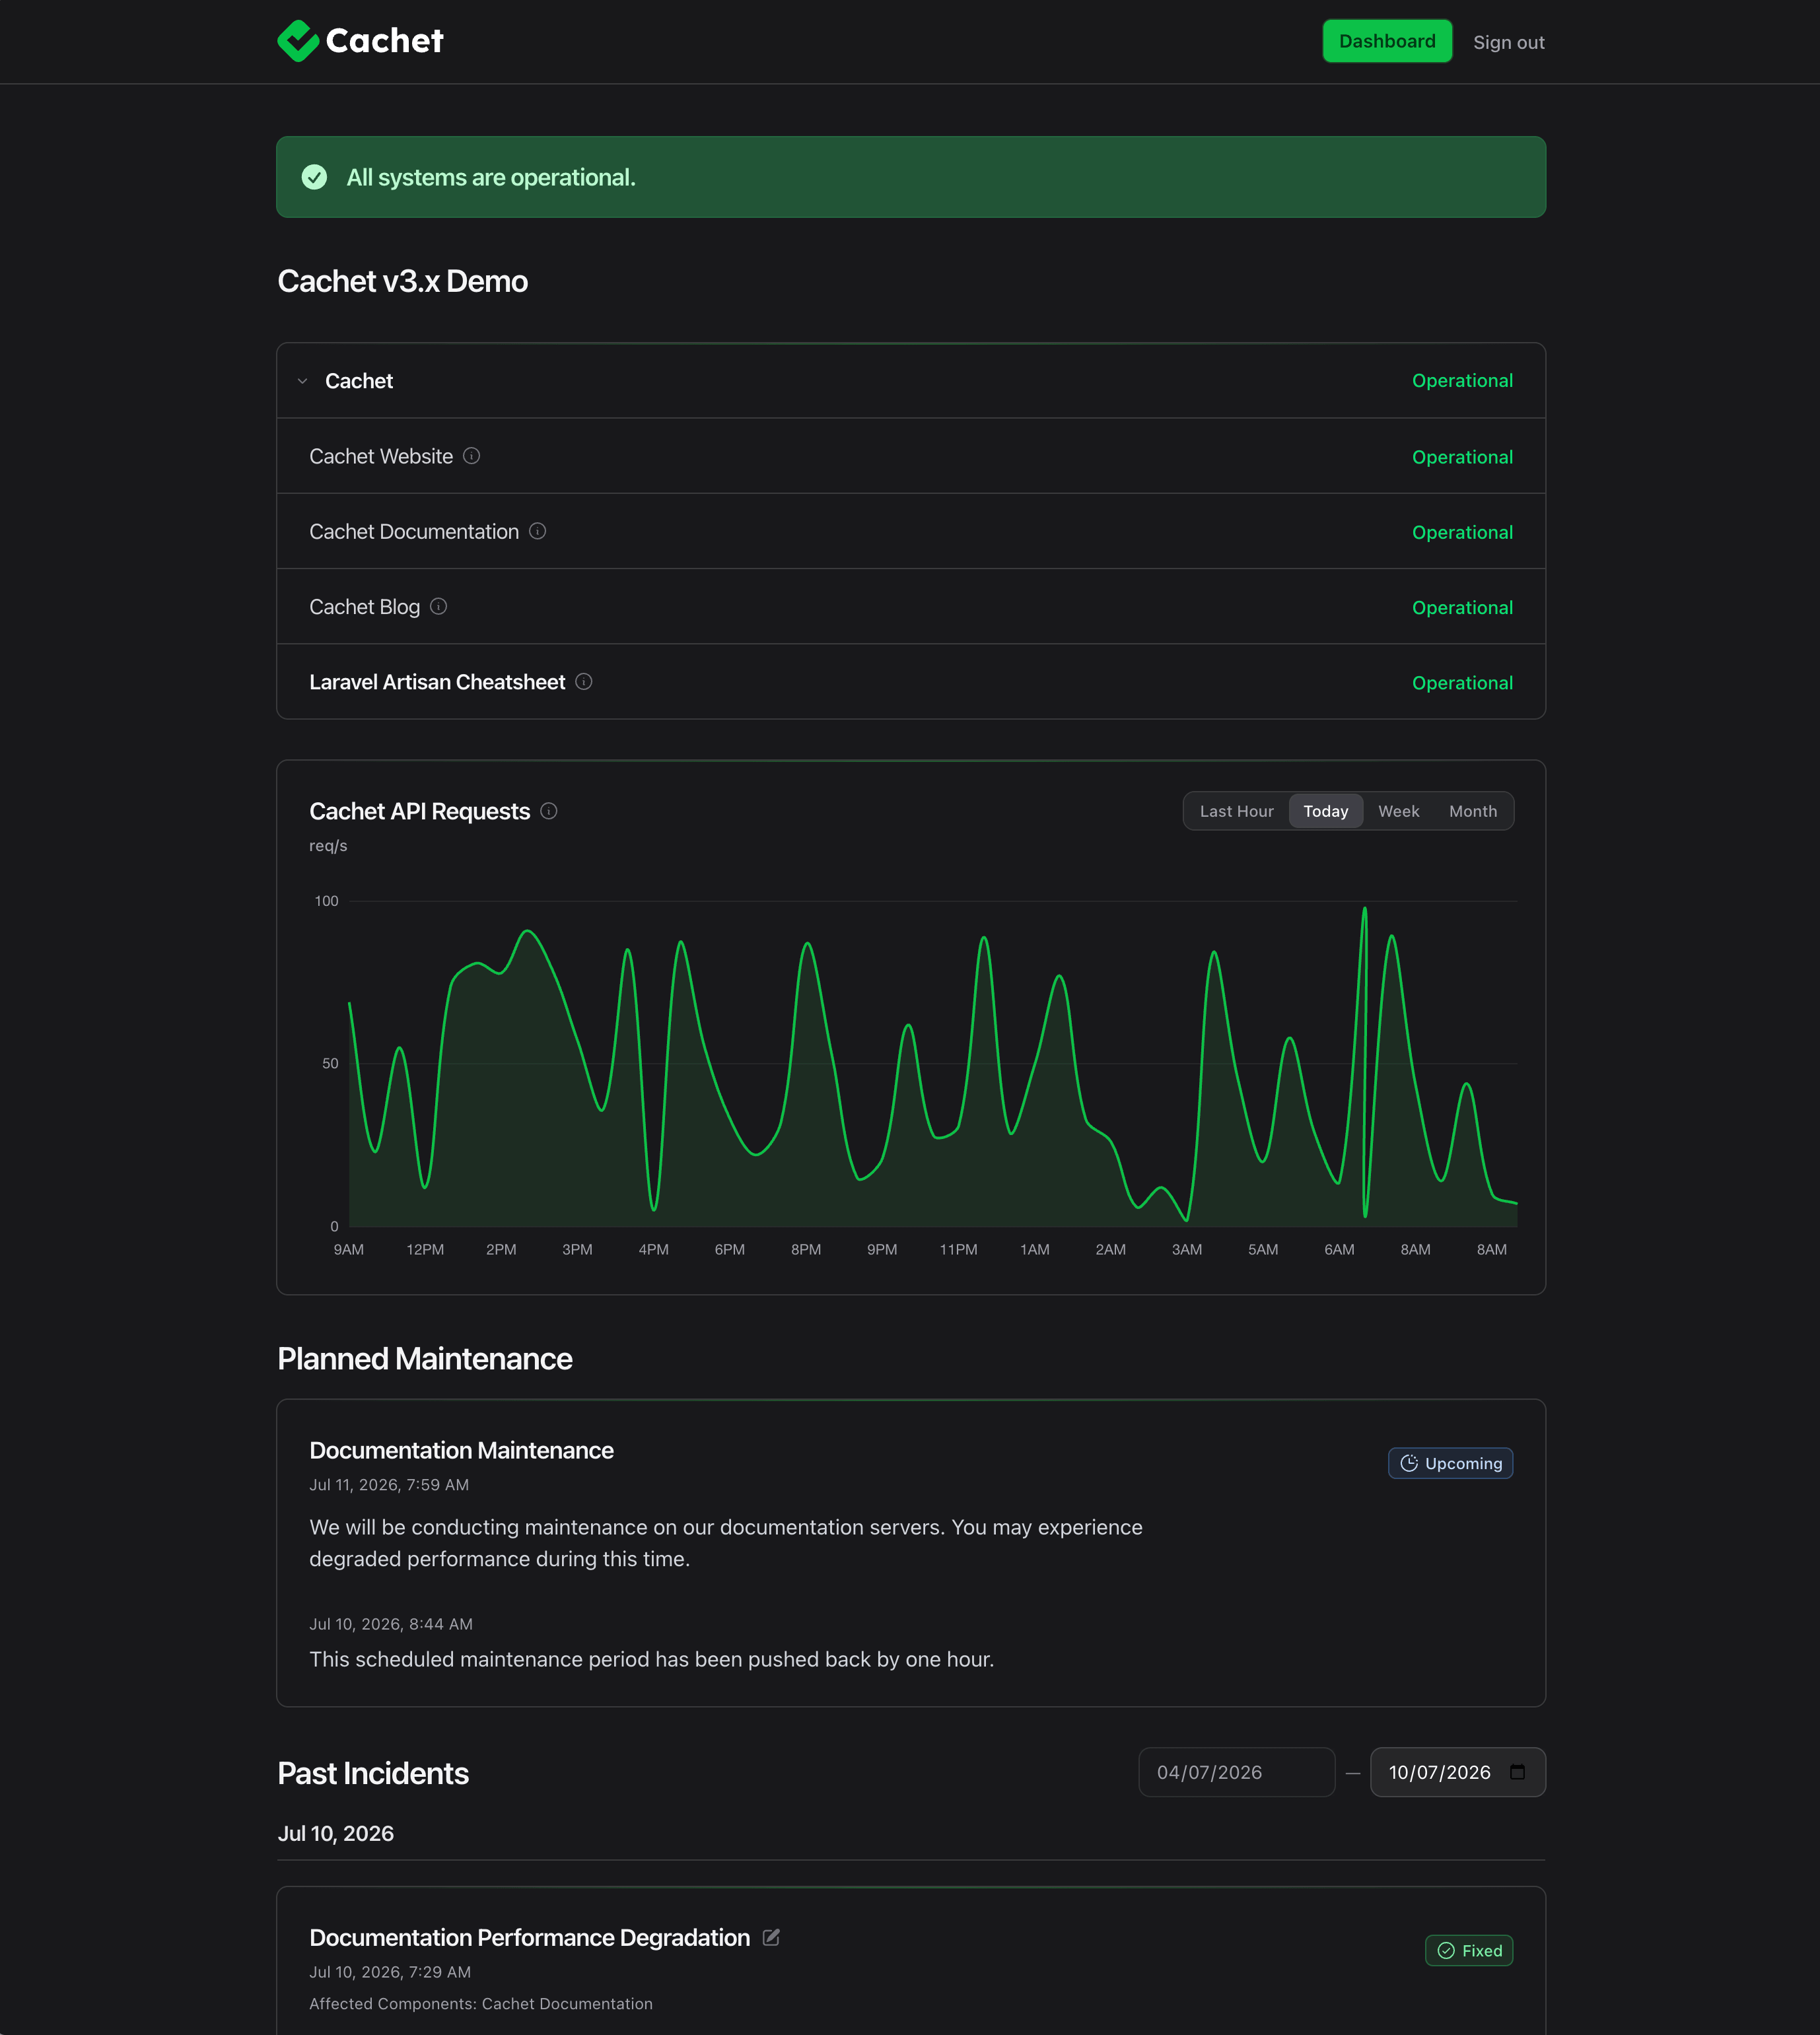
Task: Click the Jul 10, 2026, 7:29 AM timestamp
Action: pos(390,1972)
